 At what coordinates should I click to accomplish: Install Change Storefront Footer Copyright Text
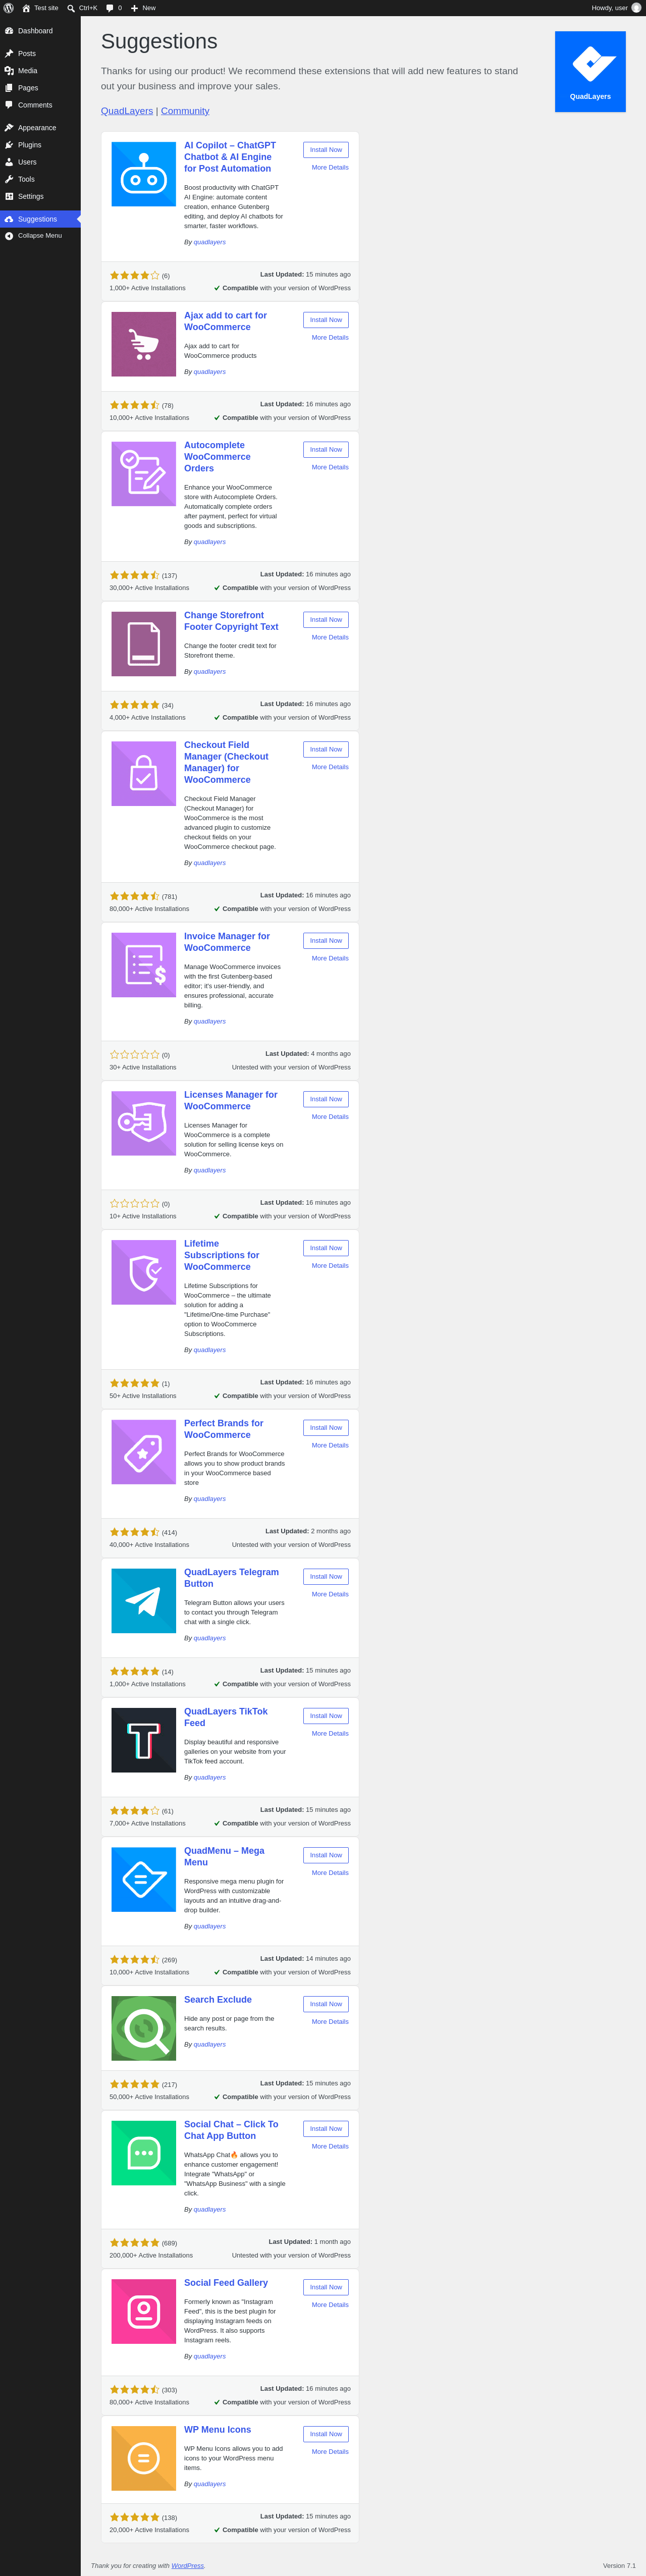[326, 620]
